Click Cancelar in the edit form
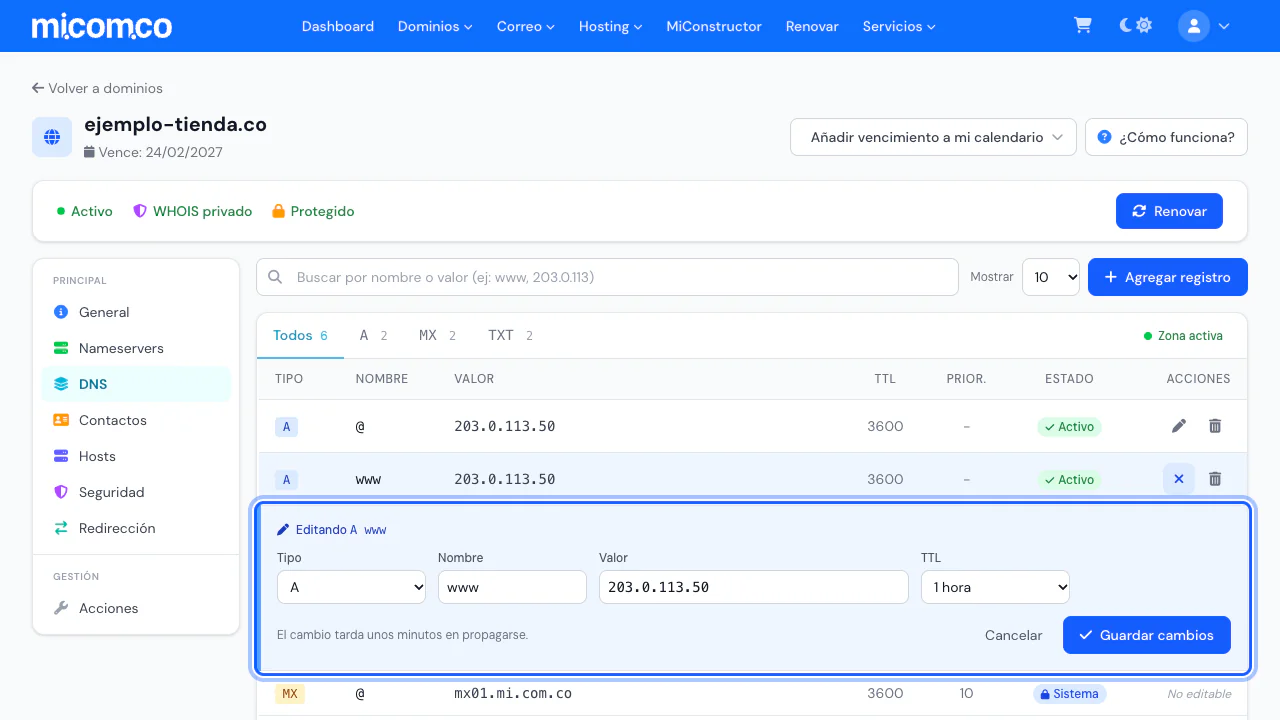The image size is (1280, 720). click(1013, 635)
